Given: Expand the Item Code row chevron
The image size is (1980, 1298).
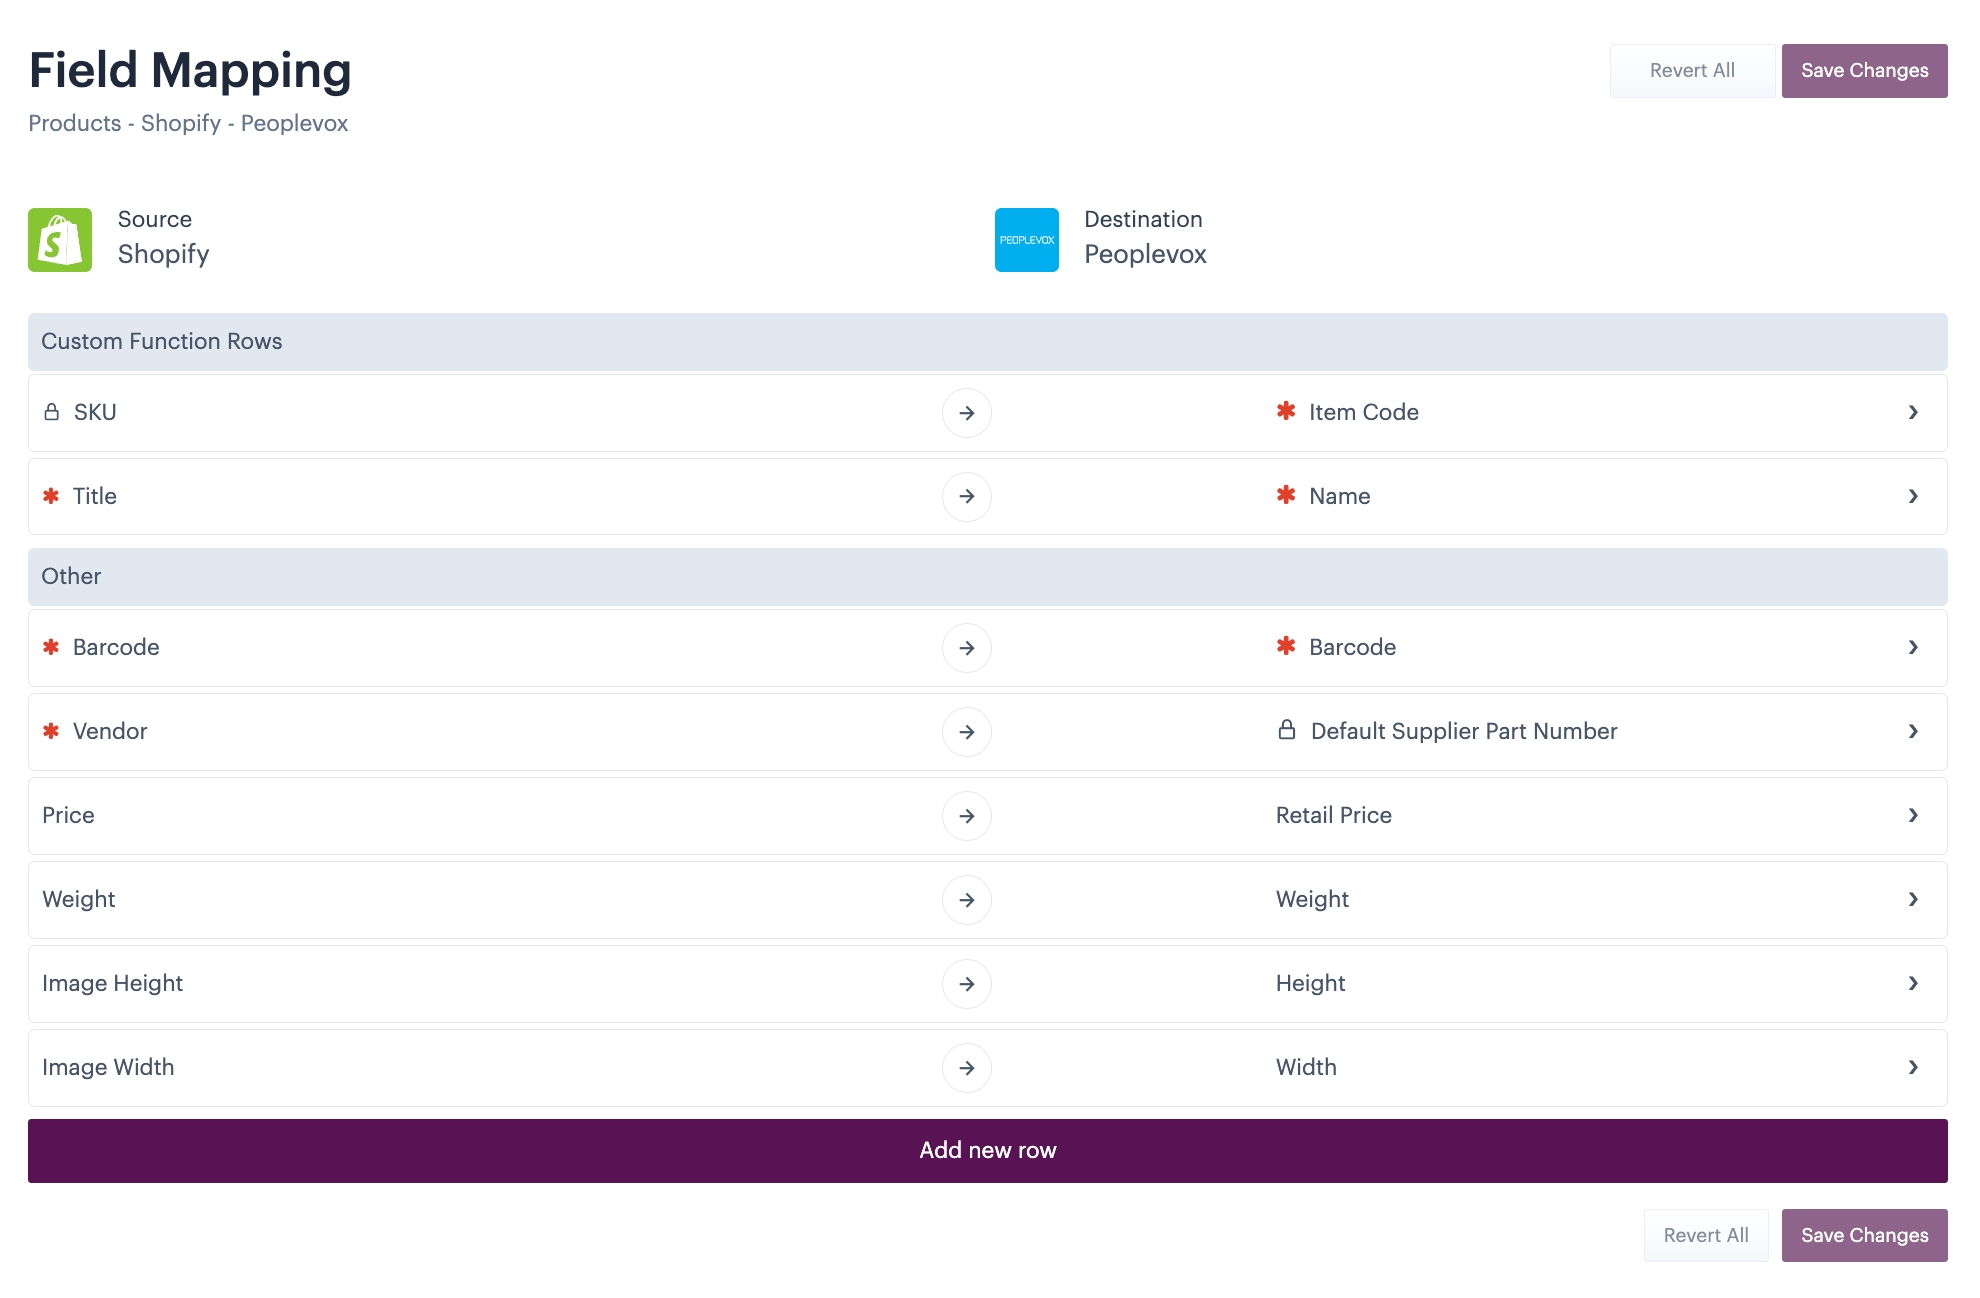Looking at the screenshot, I should [1912, 412].
